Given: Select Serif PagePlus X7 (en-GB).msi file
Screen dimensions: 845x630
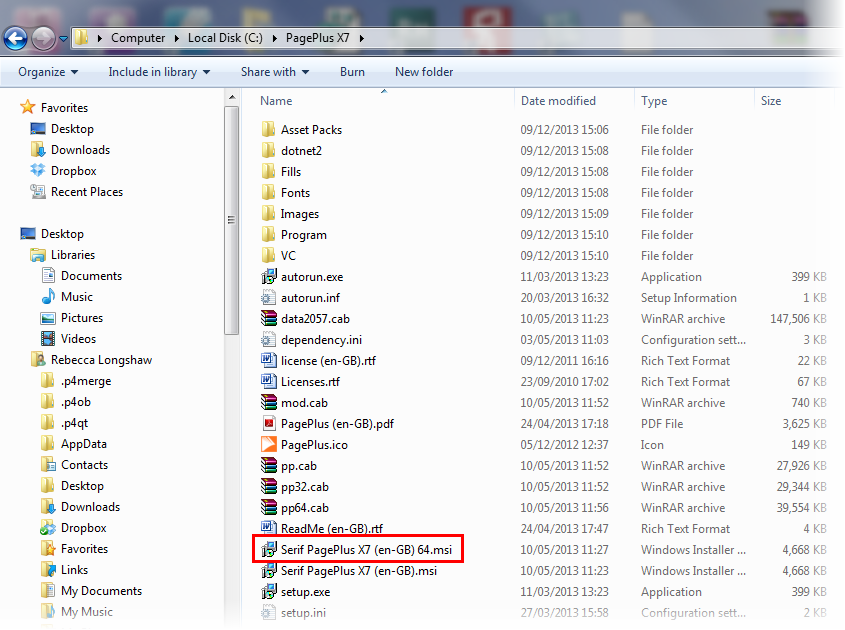Looking at the screenshot, I should pyautogui.click(x=359, y=571).
